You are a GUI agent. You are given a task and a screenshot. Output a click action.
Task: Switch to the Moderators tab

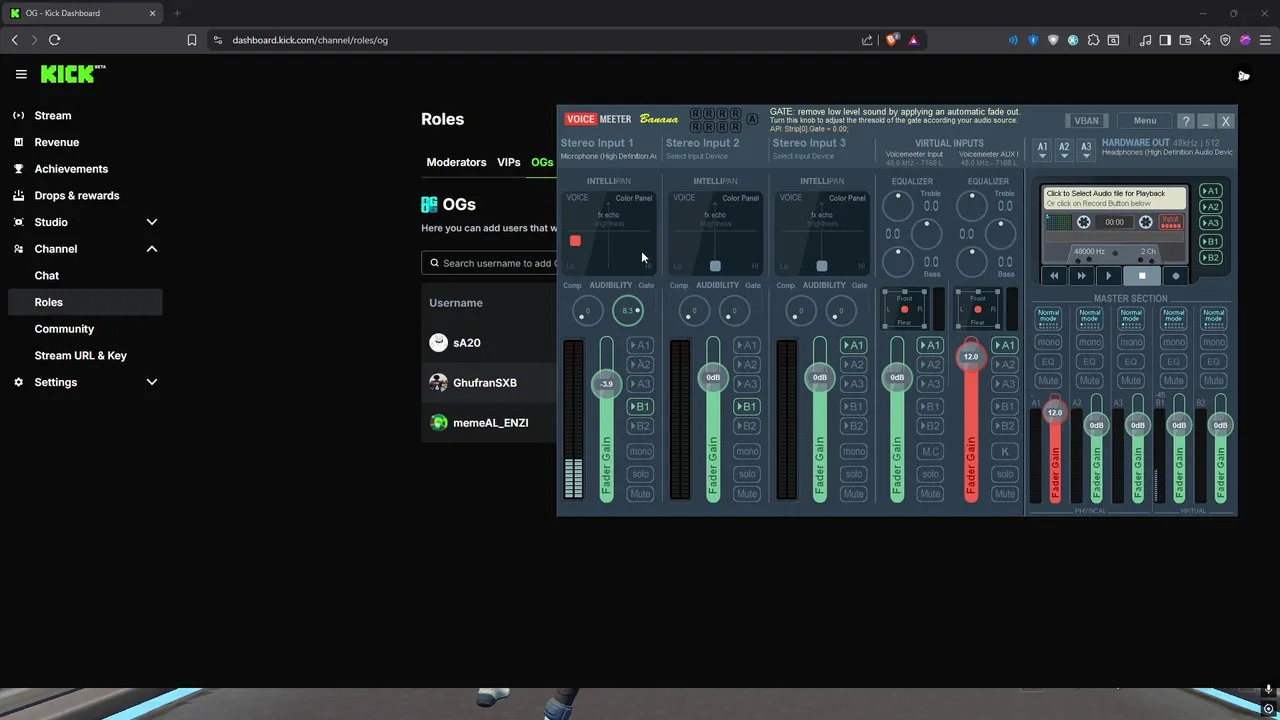click(x=456, y=162)
